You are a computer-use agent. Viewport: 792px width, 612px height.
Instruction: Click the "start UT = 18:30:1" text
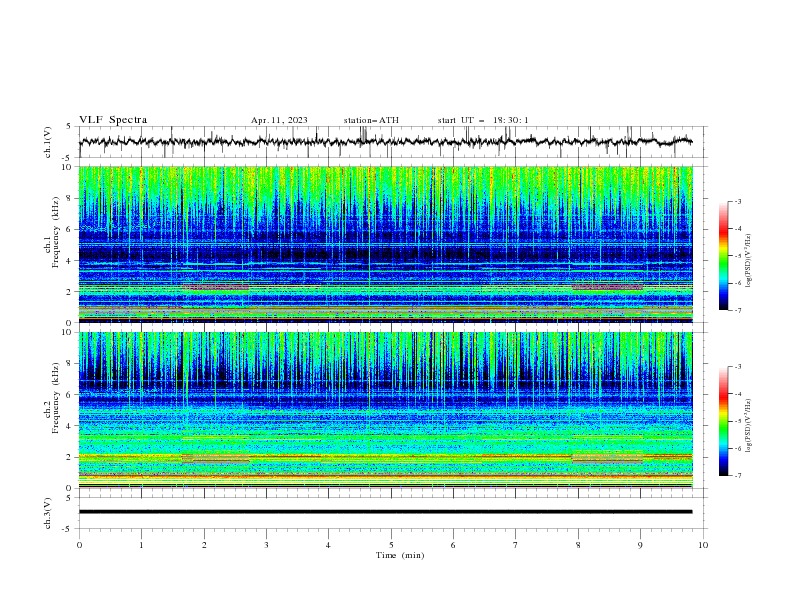[x=483, y=120]
